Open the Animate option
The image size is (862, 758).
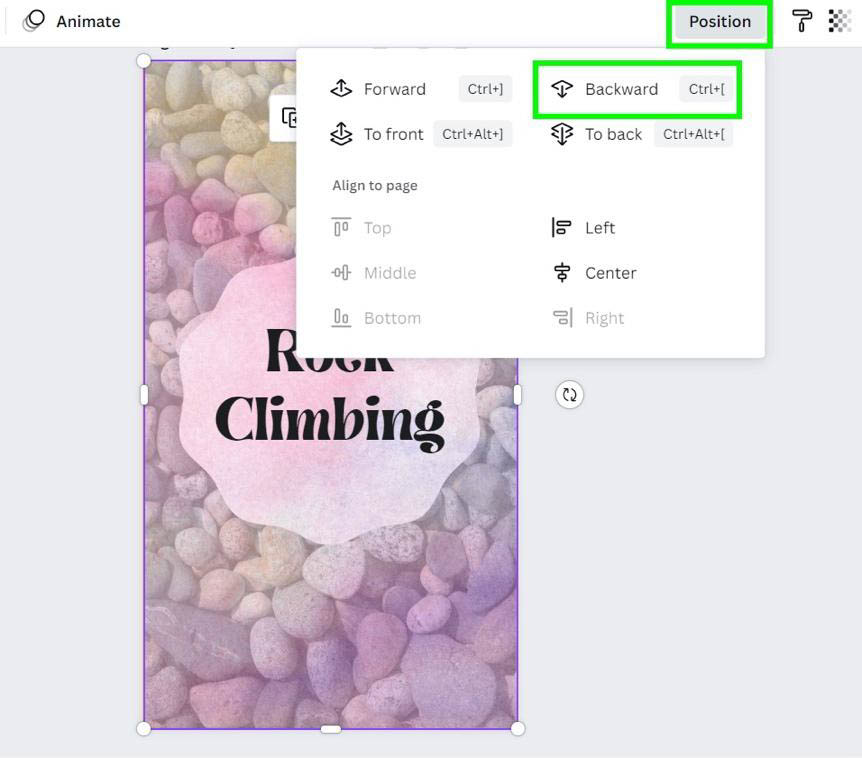(x=72, y=21)
